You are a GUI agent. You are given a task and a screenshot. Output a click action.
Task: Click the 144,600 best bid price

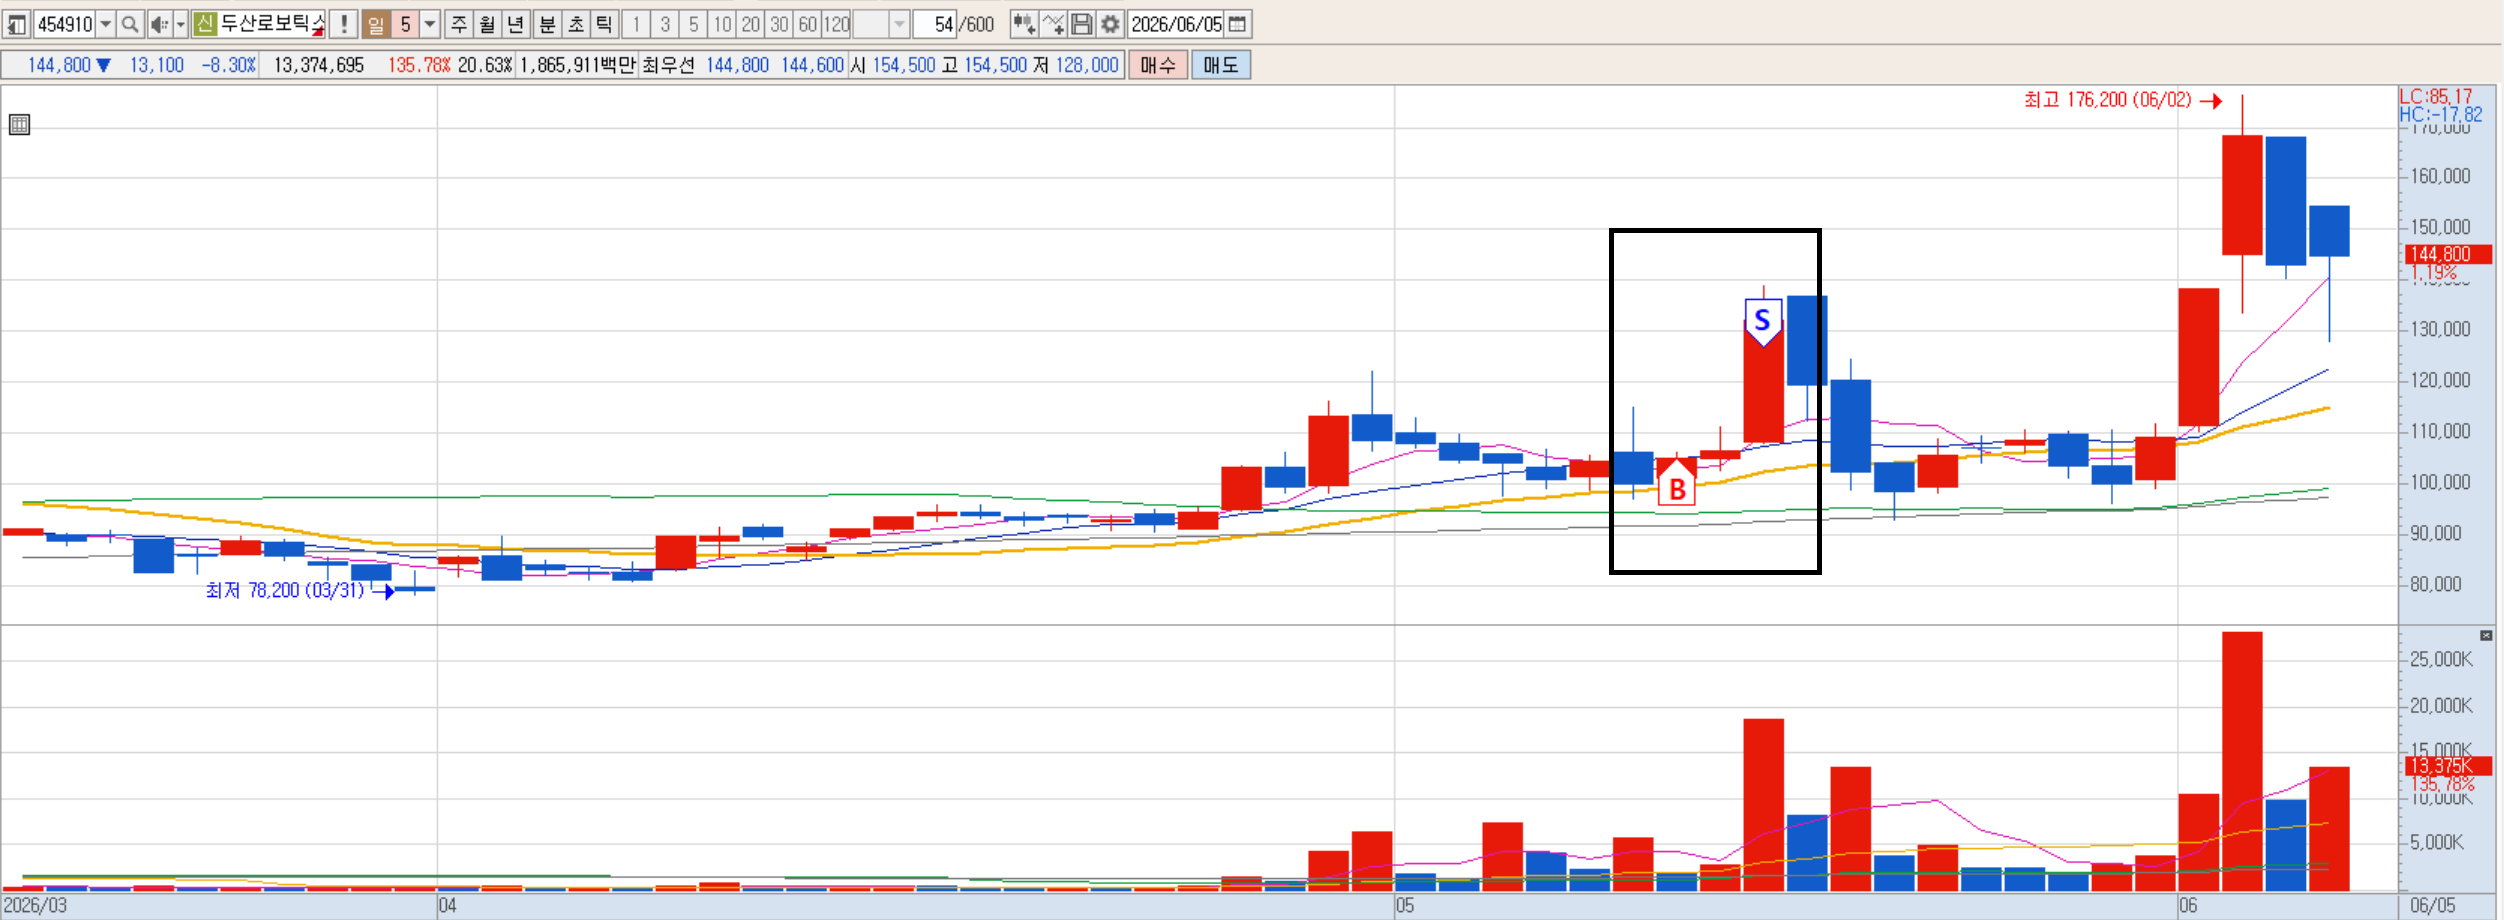tap(813, 65)
